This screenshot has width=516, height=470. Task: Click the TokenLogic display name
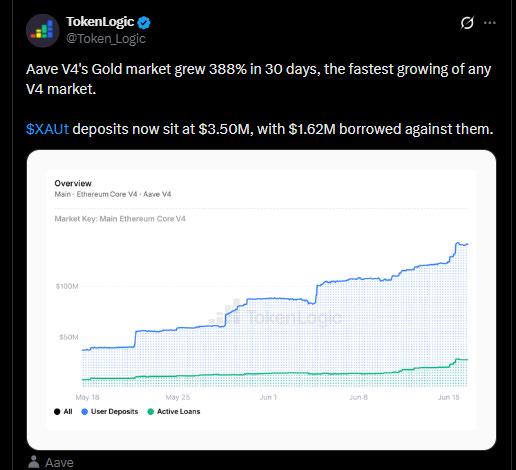pyautogui.click(x=100, y=22)
